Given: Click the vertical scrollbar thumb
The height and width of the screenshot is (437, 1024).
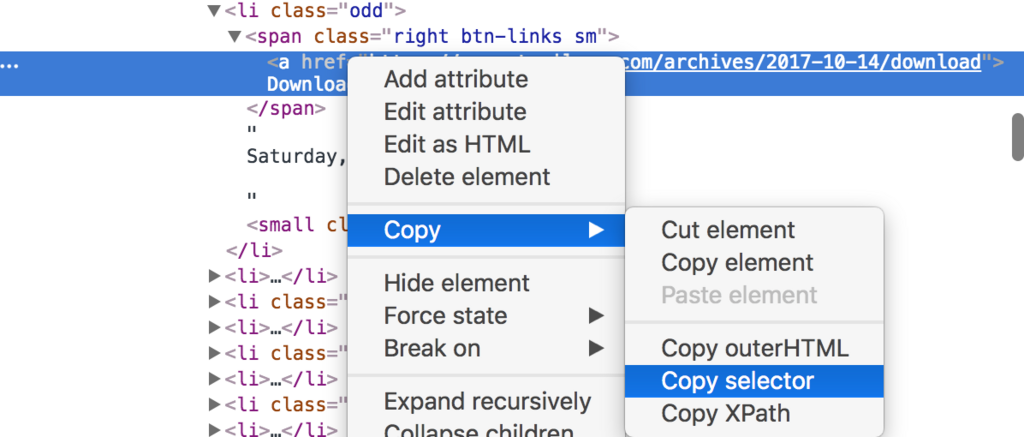Looking at the screenshot, I should [1017, 137].
